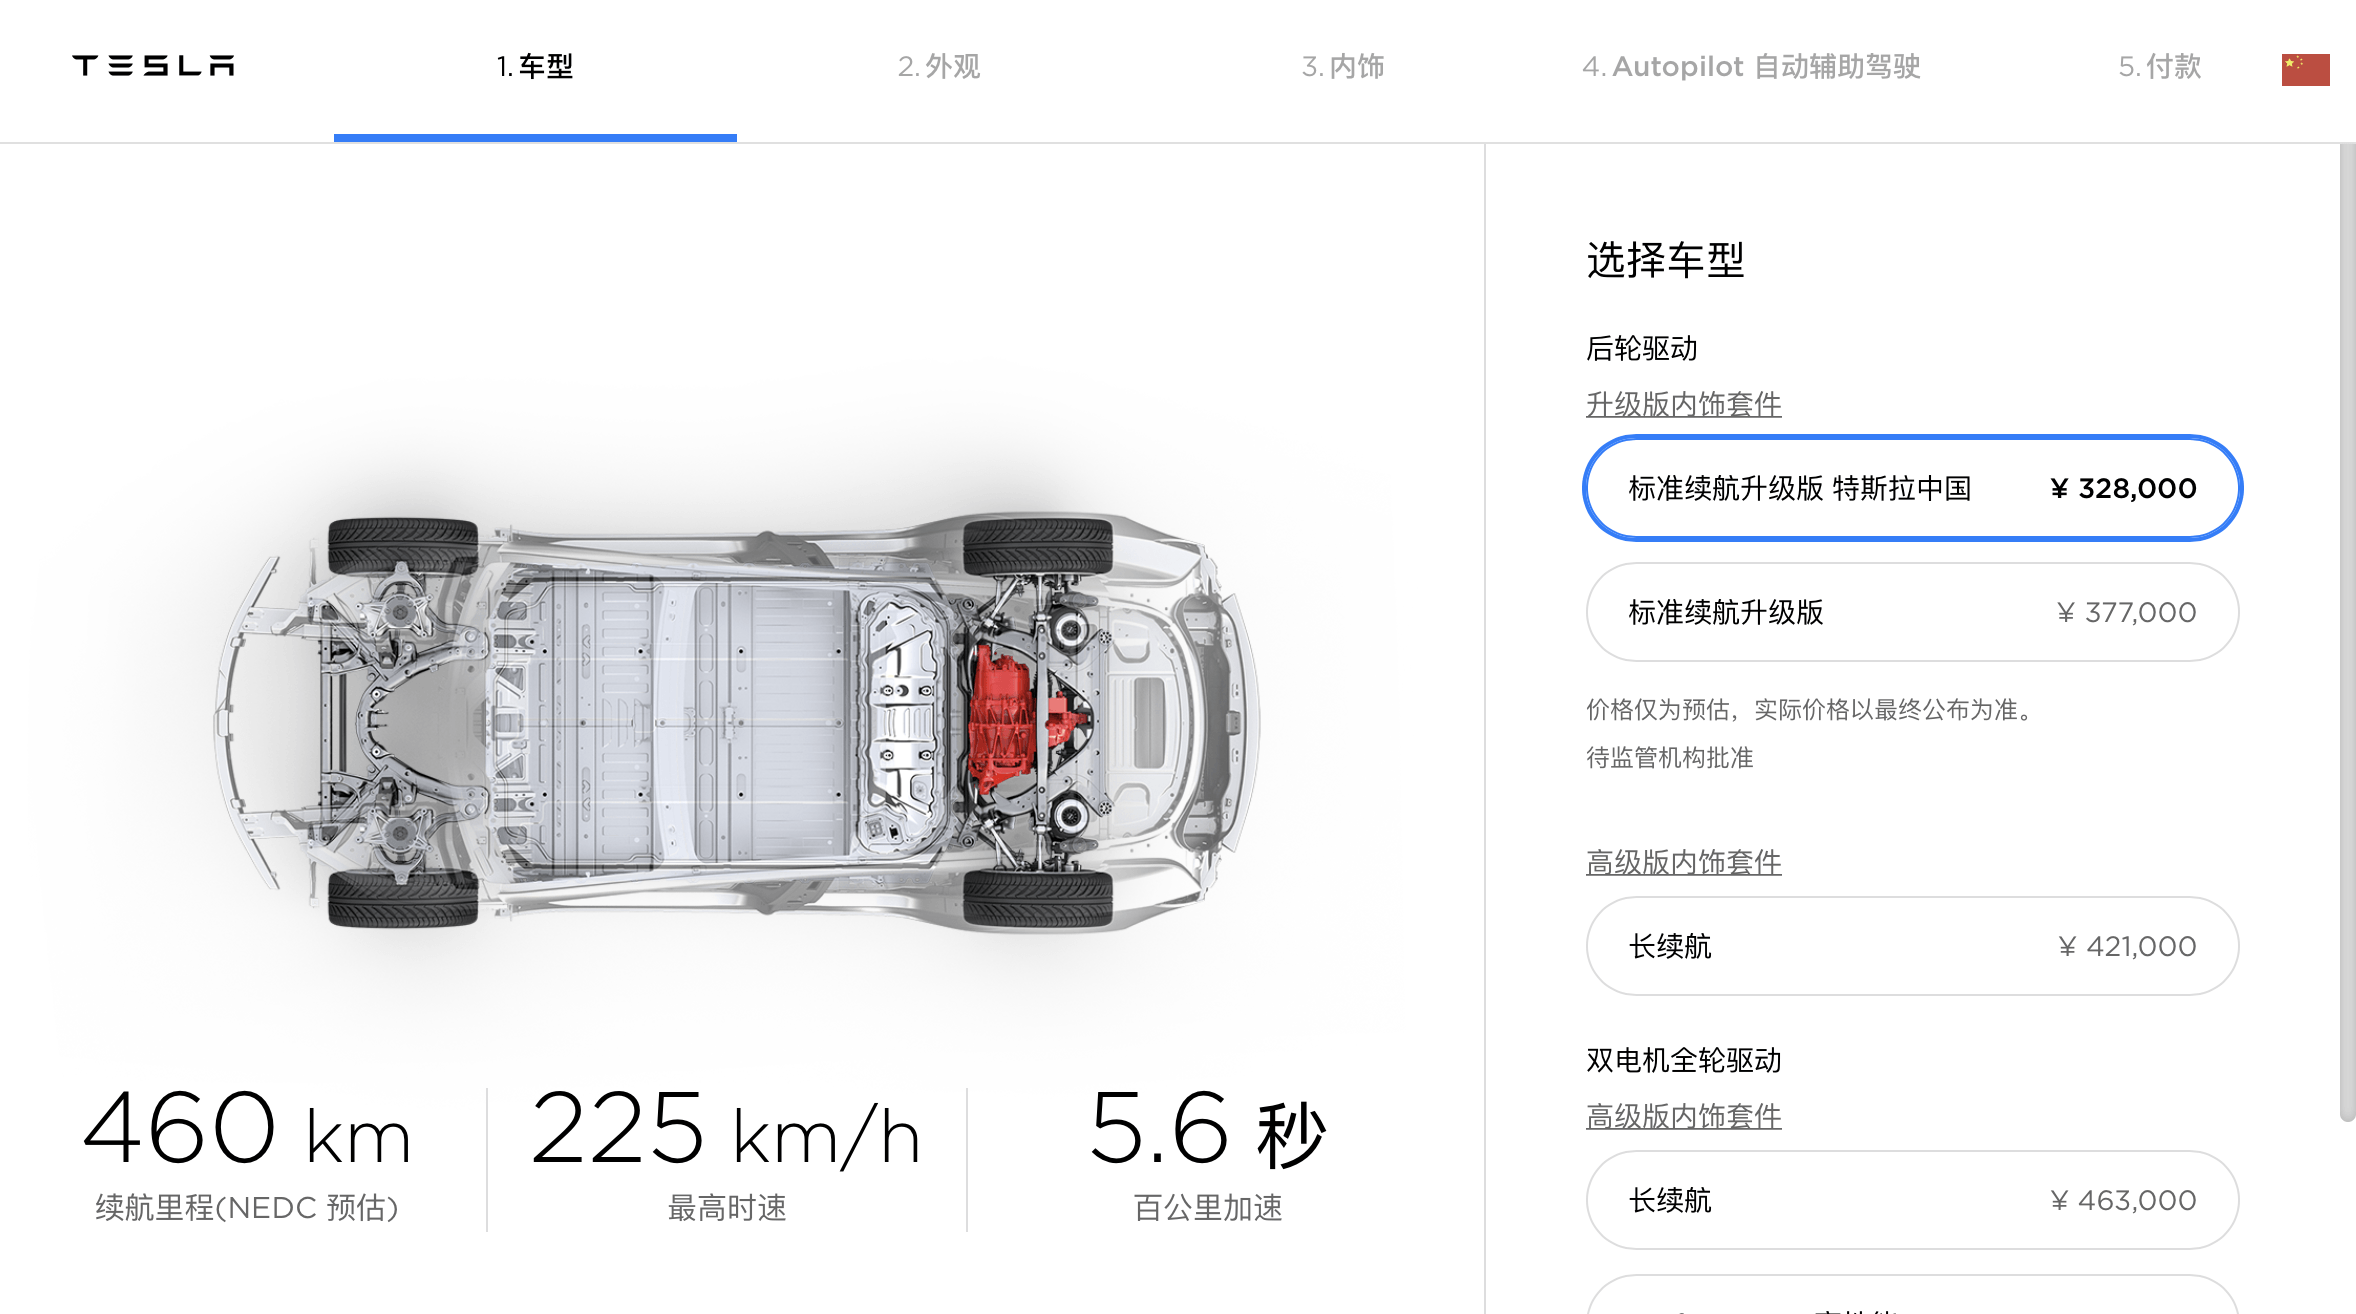Click the vertical scrollbar on the right
The width and height of the screenshot is (2356, 1314).
2347,632
